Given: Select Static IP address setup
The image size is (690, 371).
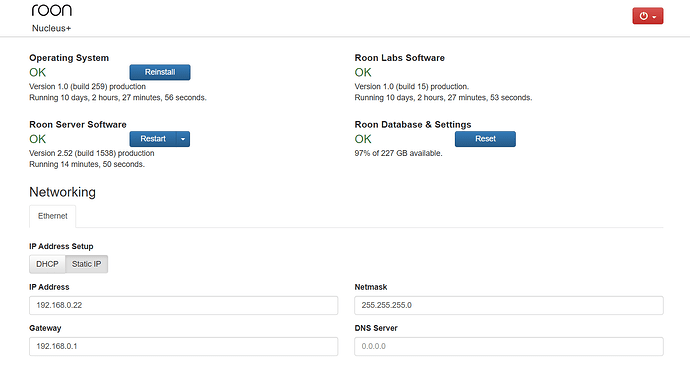Looking at the screenshot, I should tap(86, 264).
